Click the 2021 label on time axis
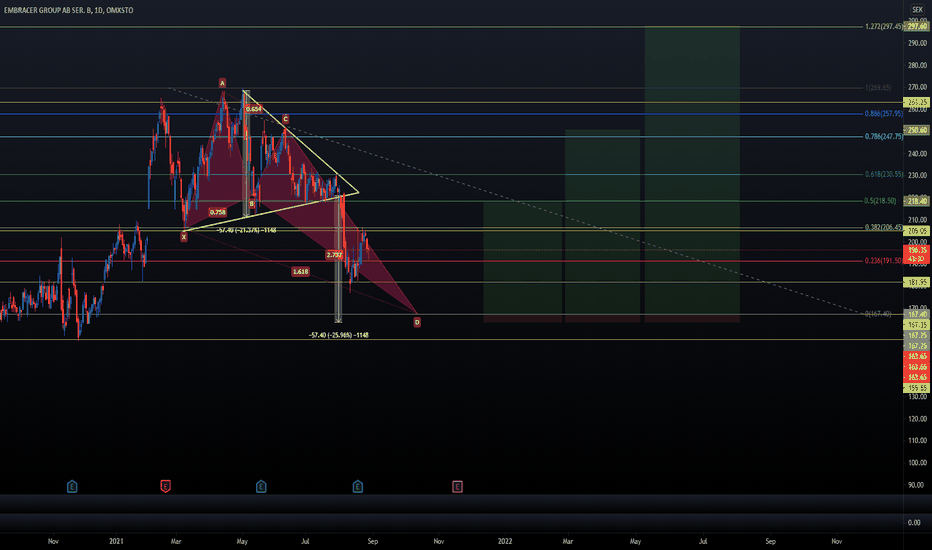932x550 pixels. click(x=116, y=541)
